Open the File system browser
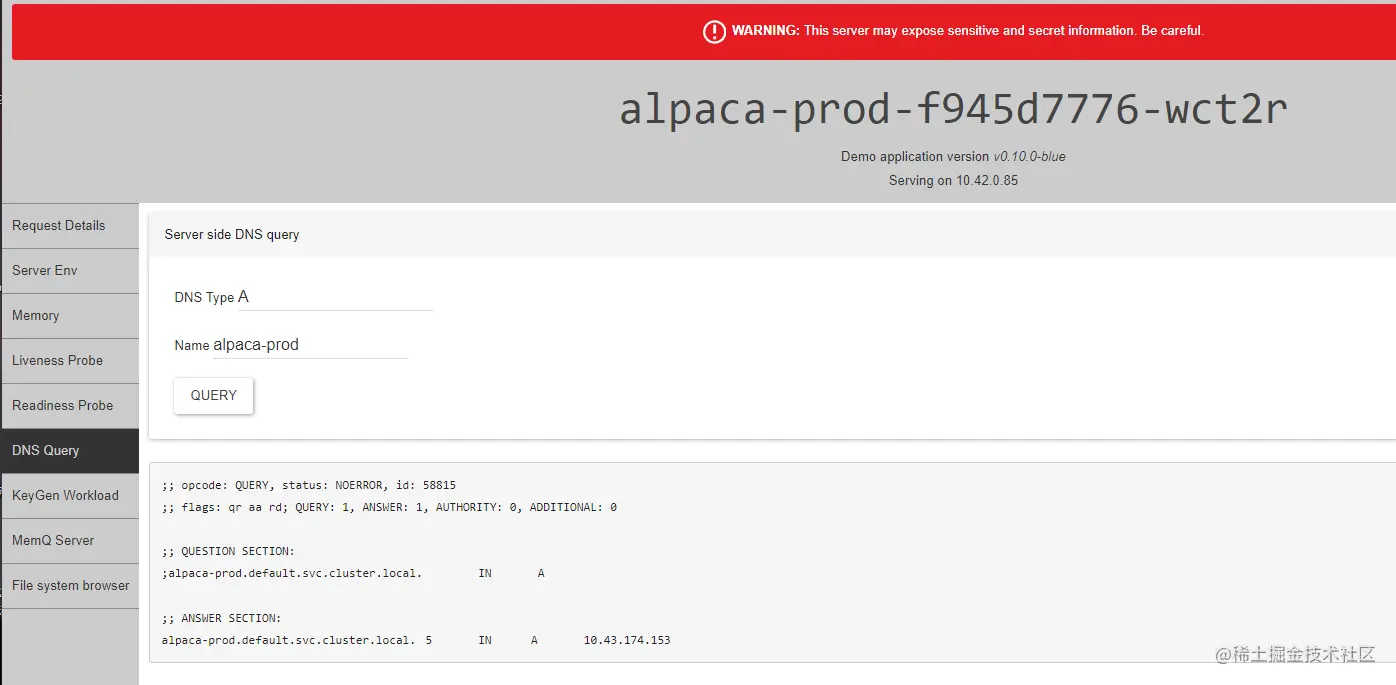The height and width of the screenshot is (685, 1396). (70, 585)
